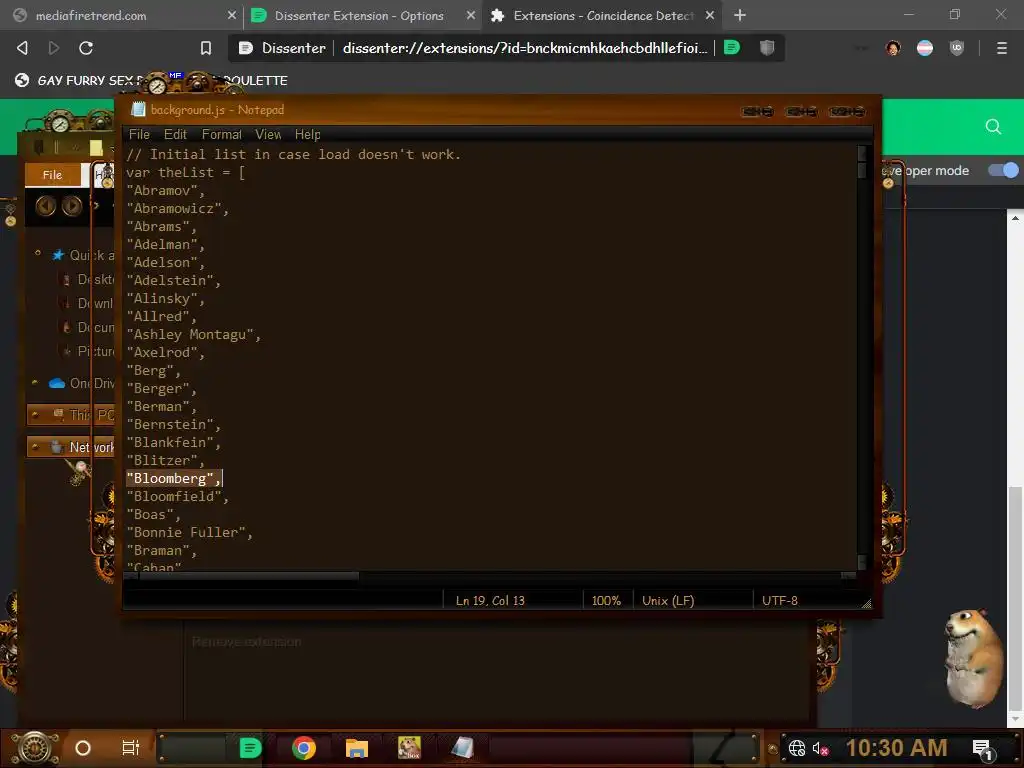This screenshot has height=768, width=1024.
Task: Open the browser hamburger menu
Action: 1002,48
